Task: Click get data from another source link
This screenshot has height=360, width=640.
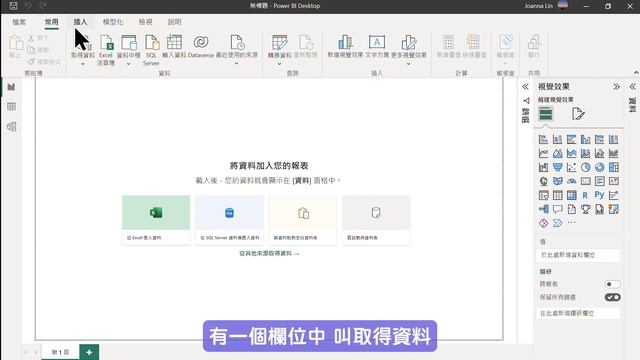Action: pyautogui.click(x=269, y=253)
